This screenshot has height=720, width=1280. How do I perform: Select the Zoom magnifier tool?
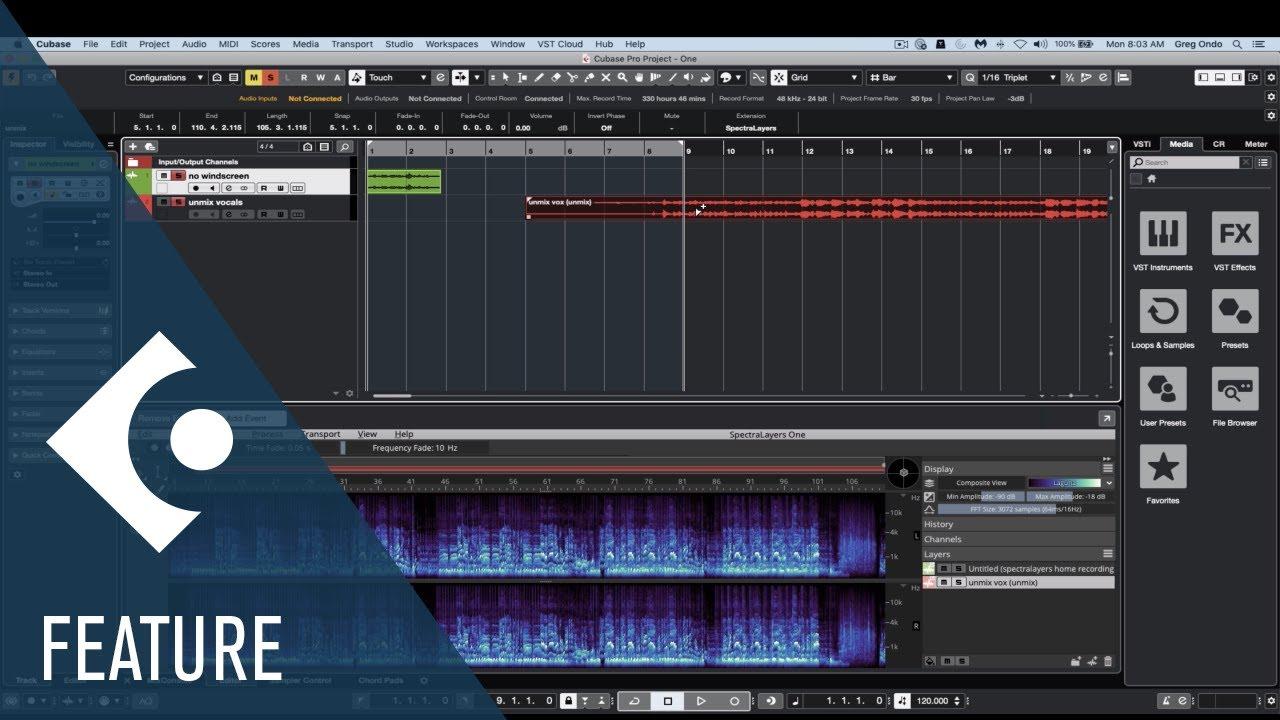[622, 77]
